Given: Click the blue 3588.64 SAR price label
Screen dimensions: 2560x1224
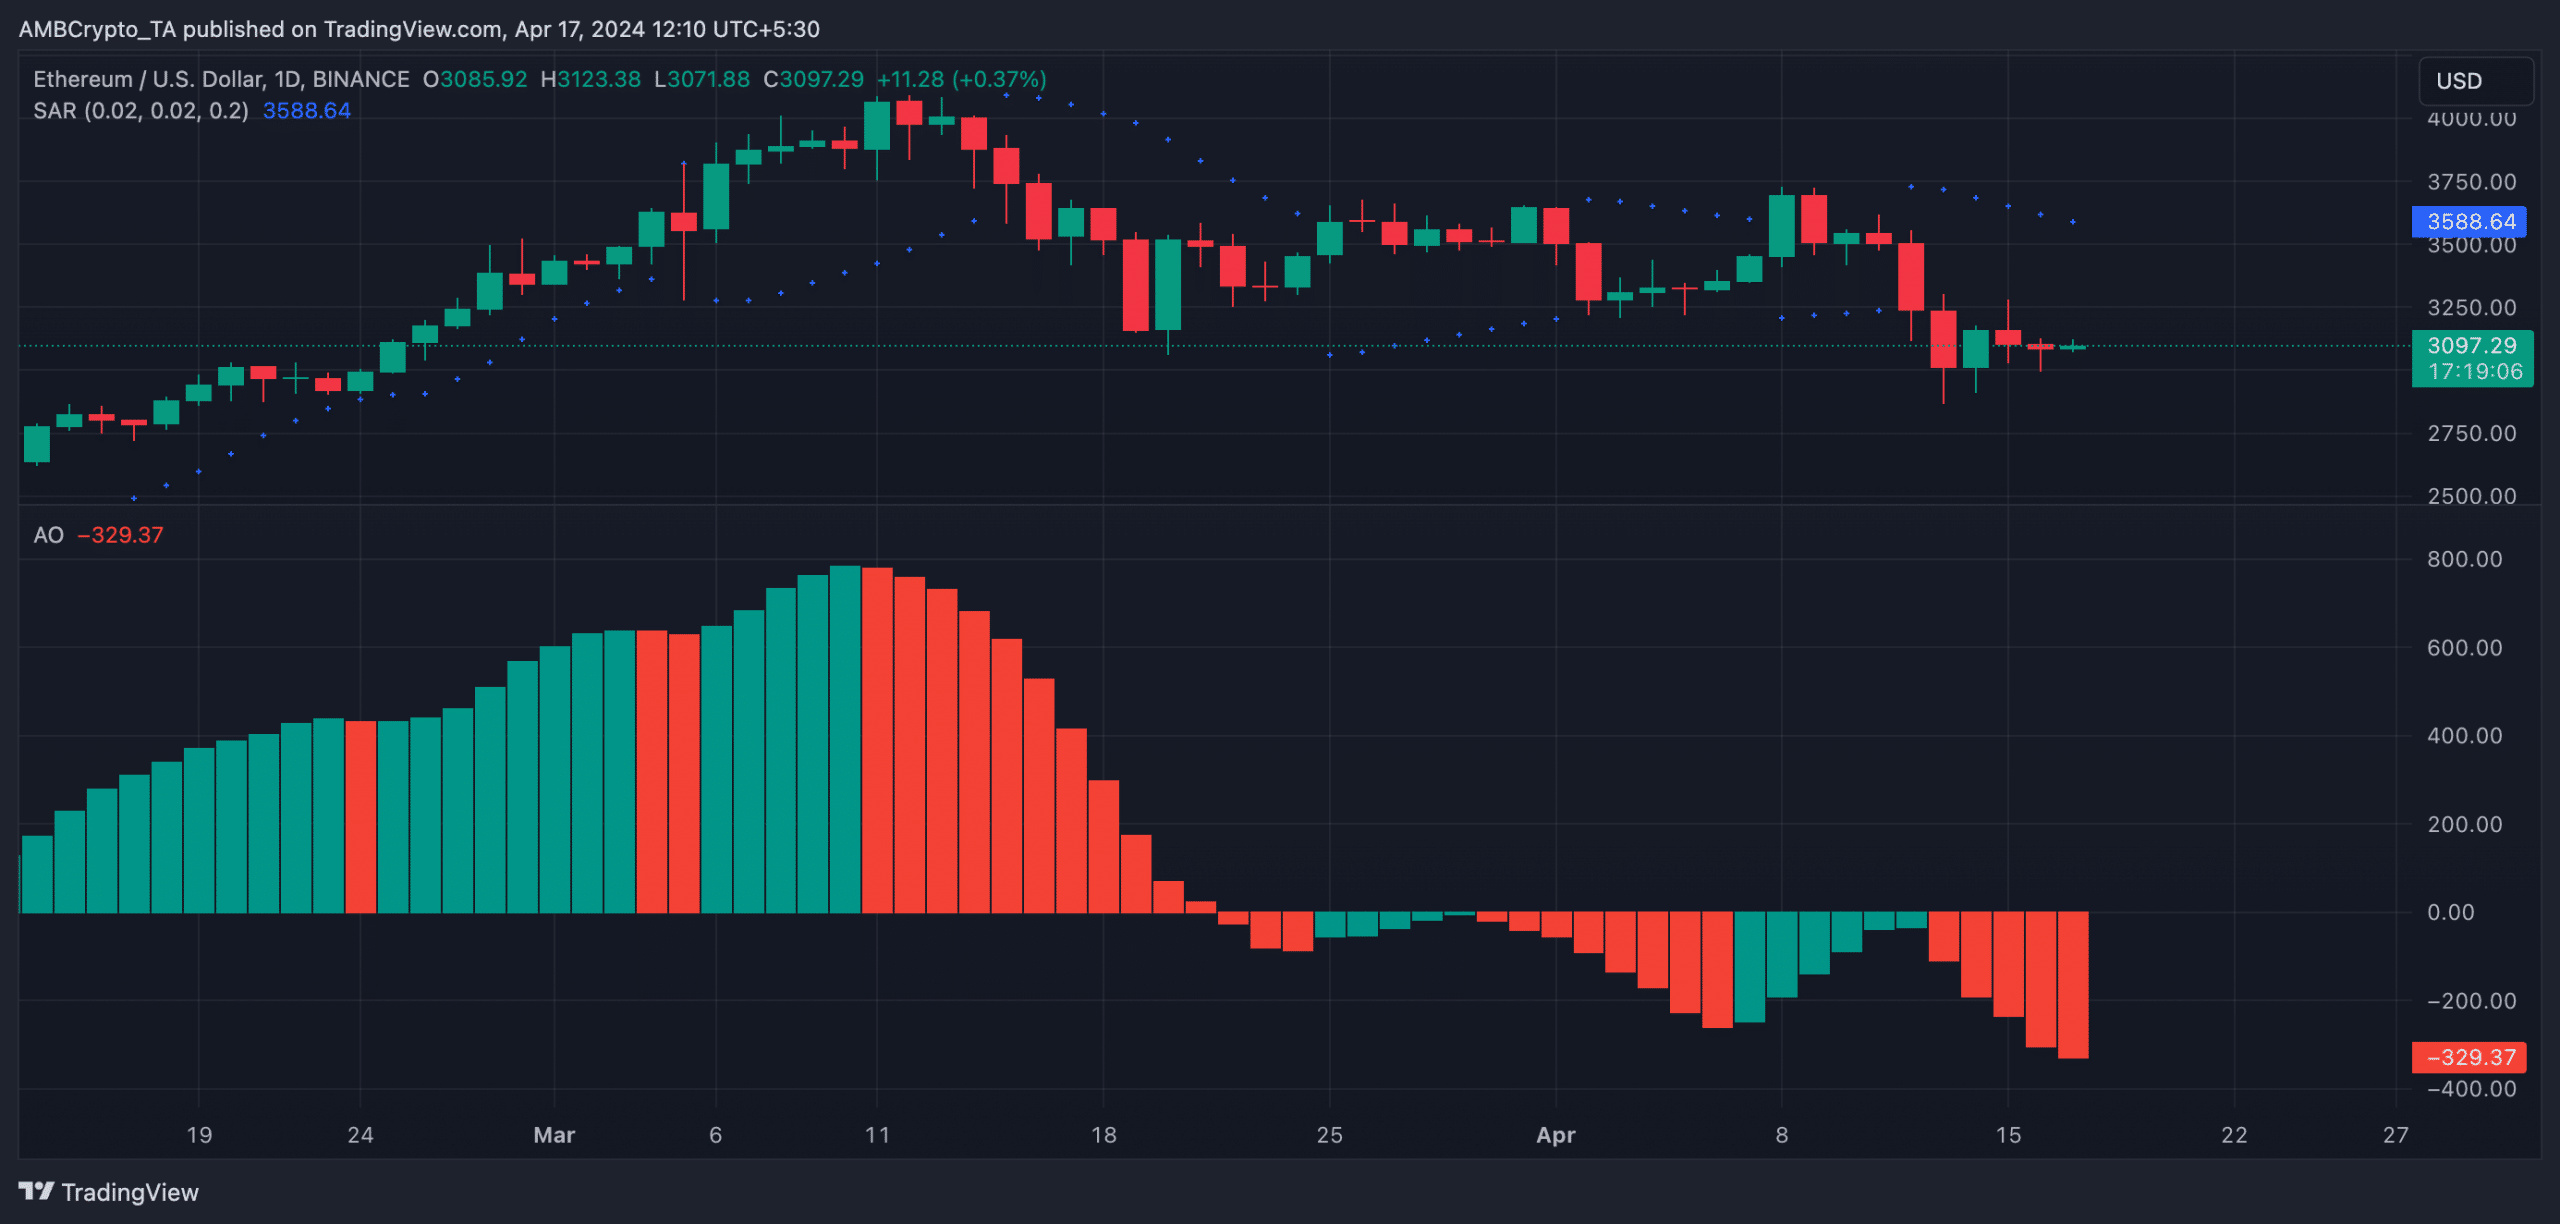Looking at the screenshot, I should click(2469, 221).
